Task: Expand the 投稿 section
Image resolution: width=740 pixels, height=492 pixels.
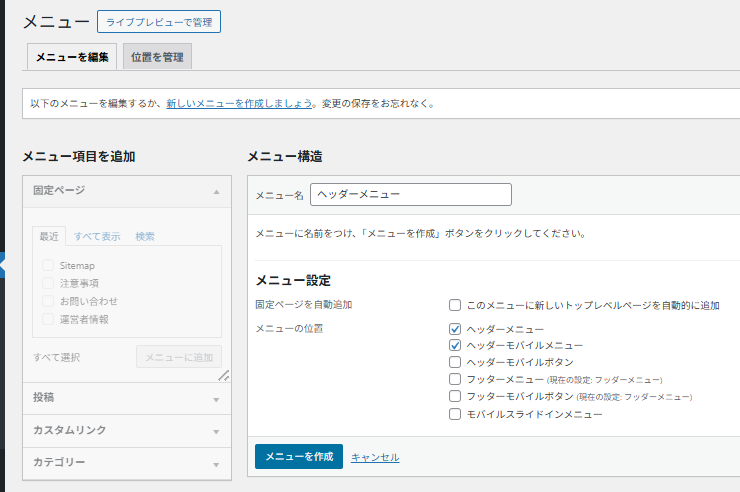Action: (216, 399)
